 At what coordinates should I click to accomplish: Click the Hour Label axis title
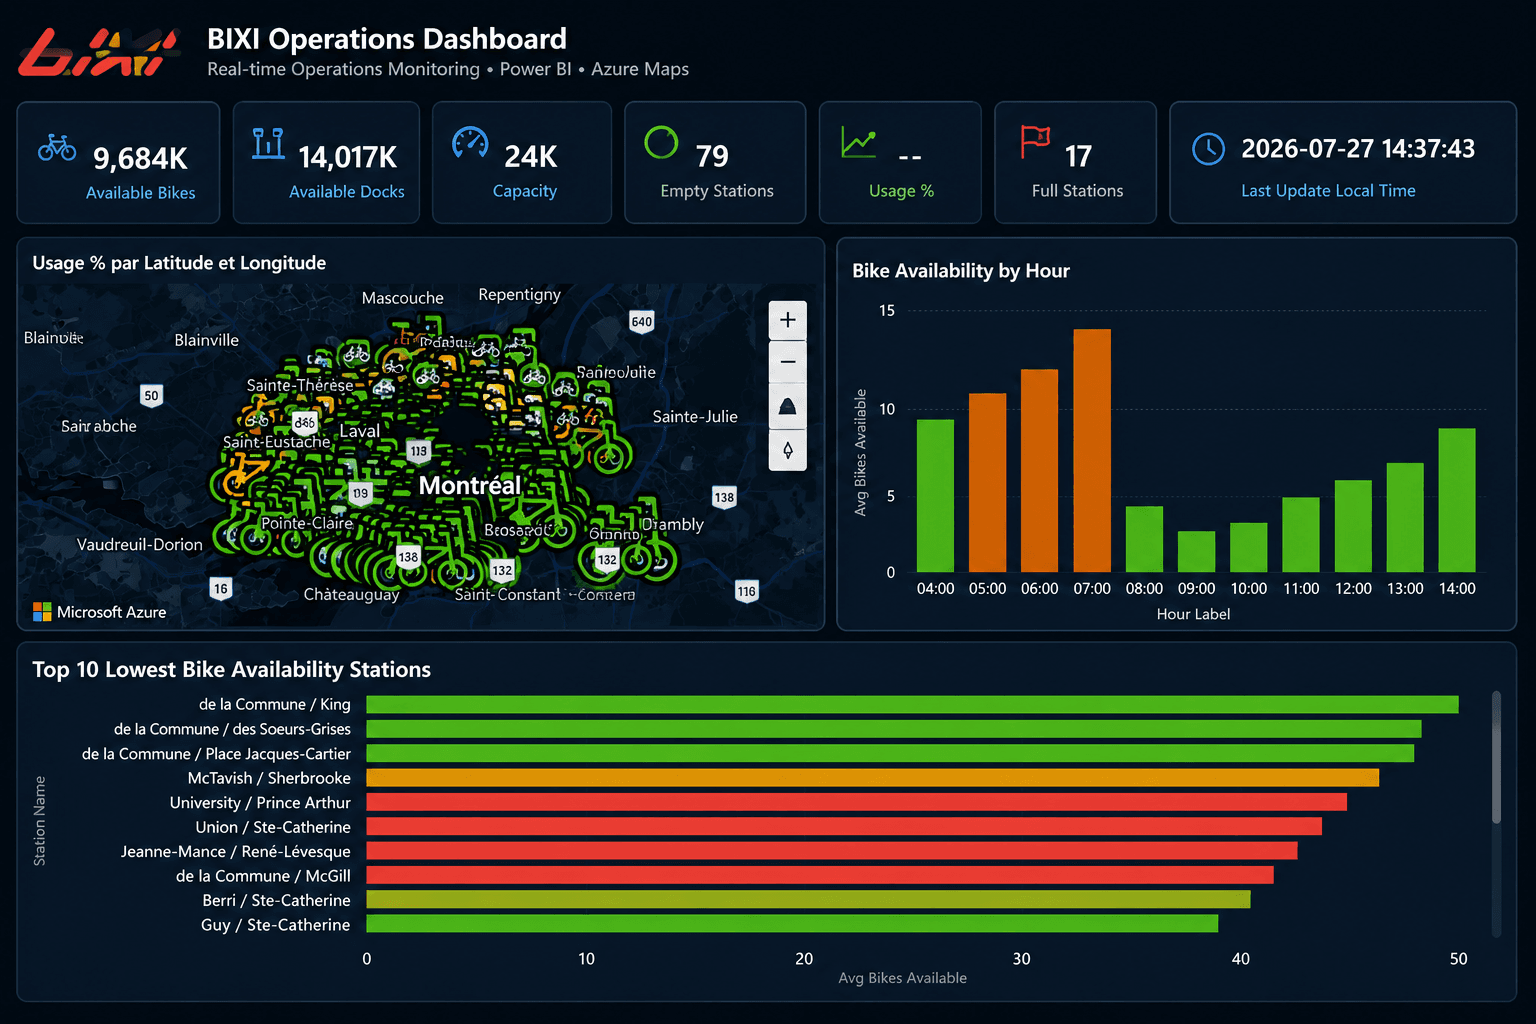(x=1193, y=614)
